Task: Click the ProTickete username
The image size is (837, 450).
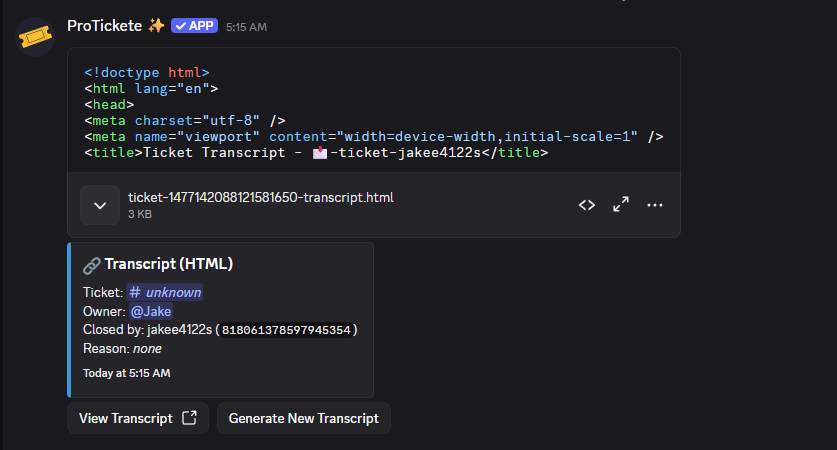Action: [105, 25]
